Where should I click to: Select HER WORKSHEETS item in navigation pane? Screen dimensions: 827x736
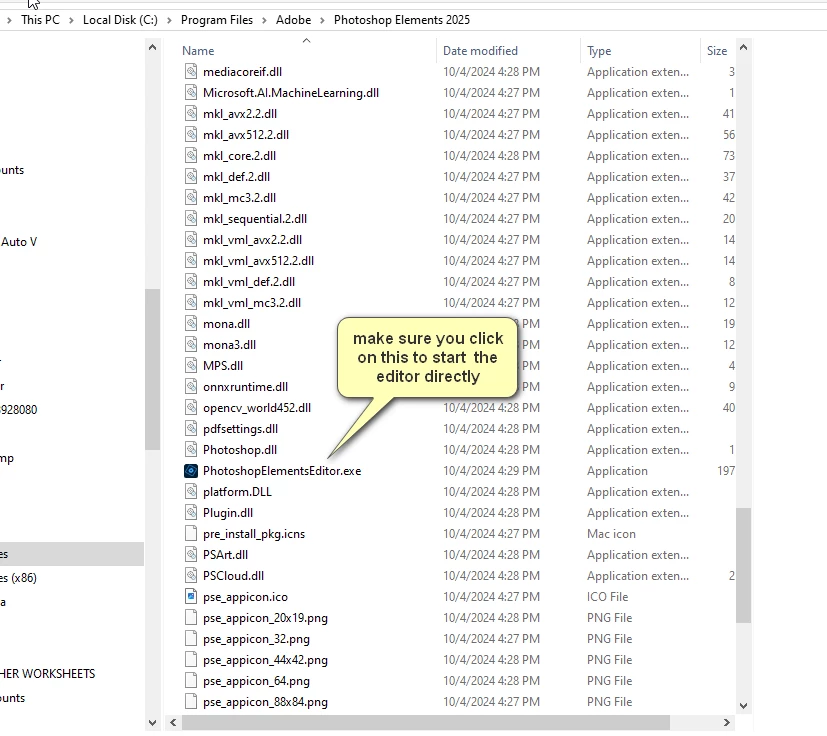point(47,674)
